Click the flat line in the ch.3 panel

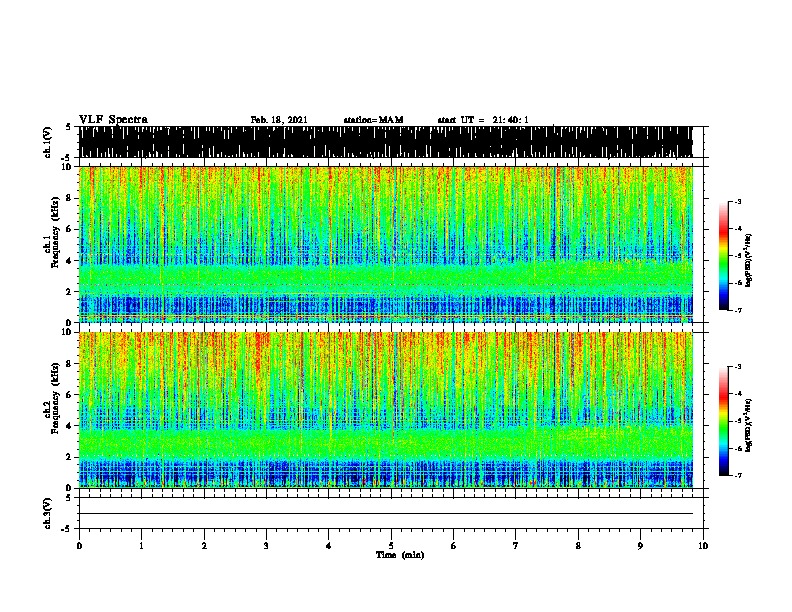pos(386,514)
